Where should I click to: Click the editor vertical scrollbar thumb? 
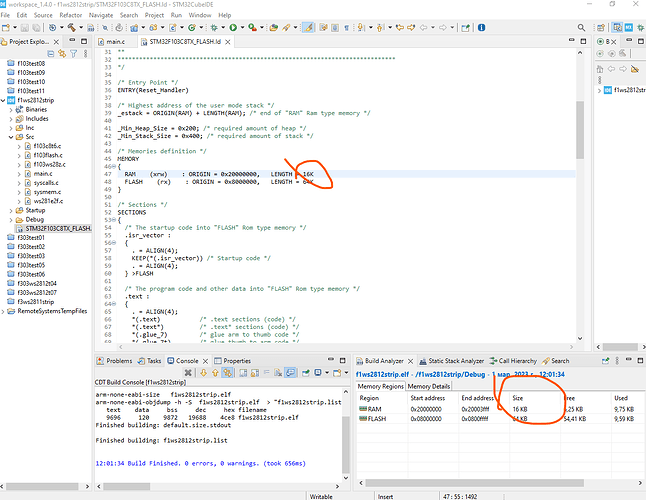[580, 130]
